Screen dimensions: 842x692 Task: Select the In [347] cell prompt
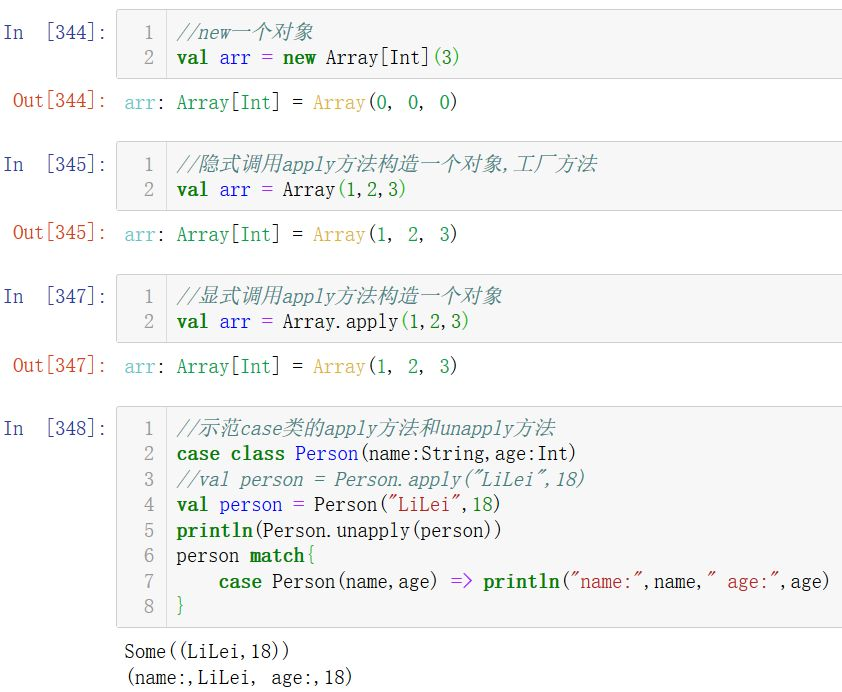point(55,297)
